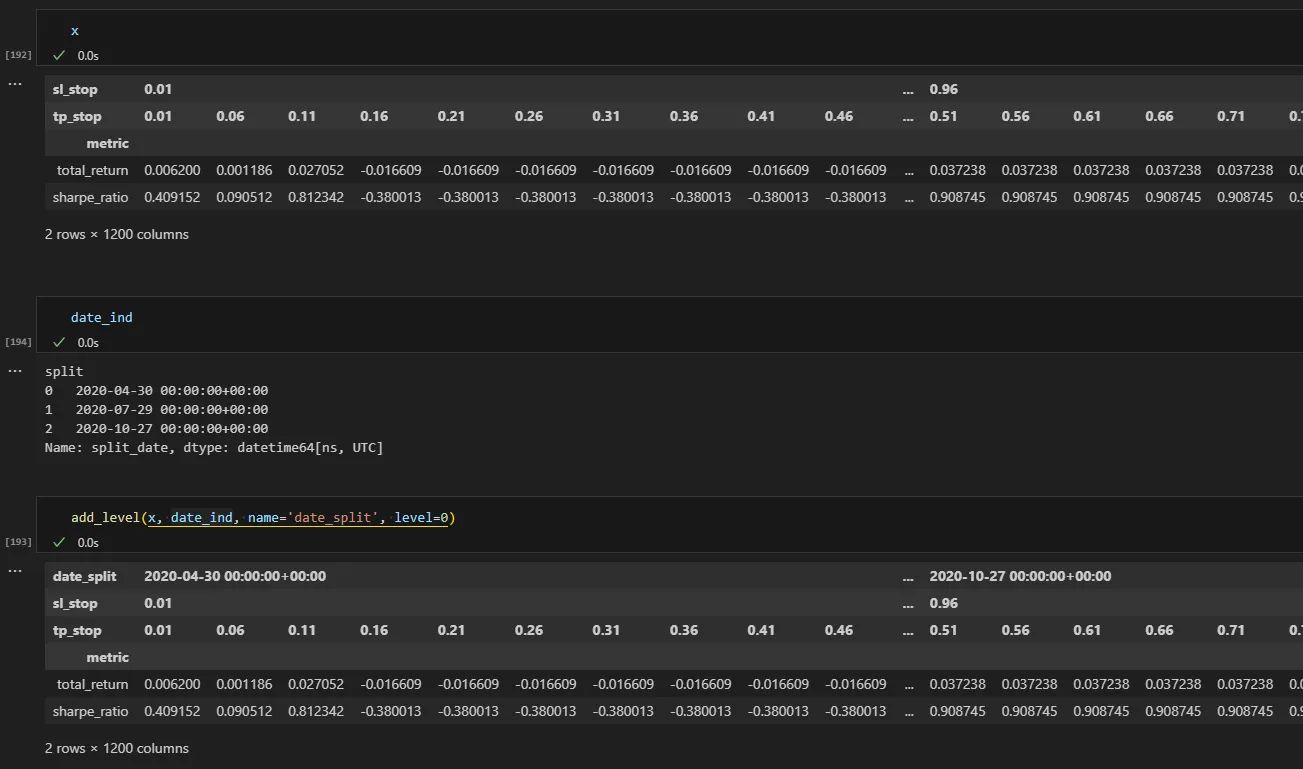Click 0.006200 value in x output table
1303x769 pixels.
[172, 171]
